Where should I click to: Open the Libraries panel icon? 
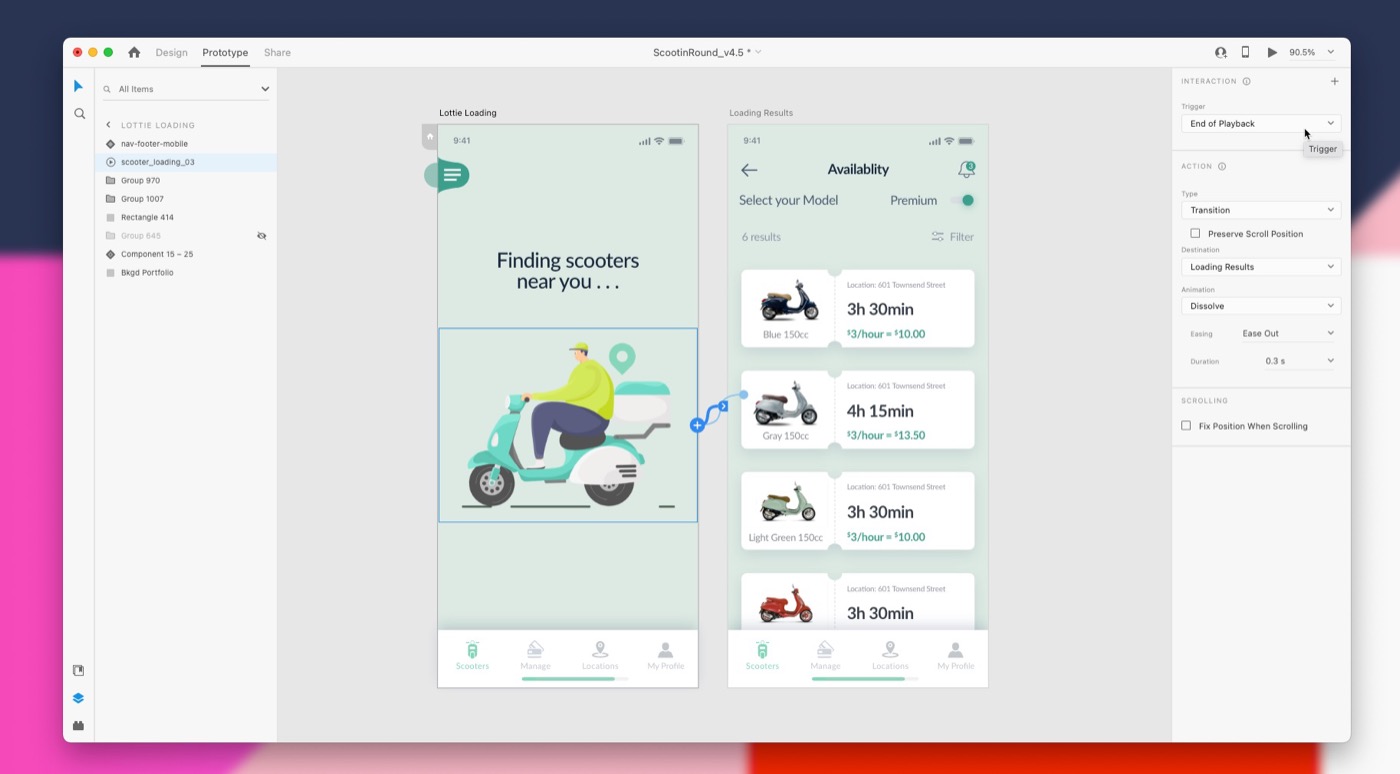79,670
